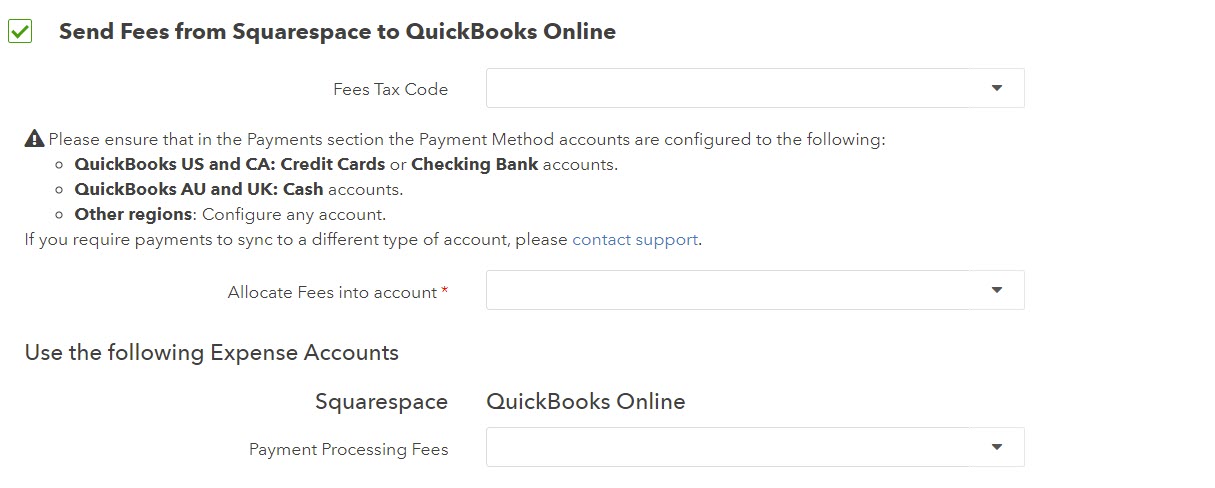Uncheck the Send Fees from Squarespace checkbox
This screenshot has width=1215, height=488.
[x=20, y=32]
